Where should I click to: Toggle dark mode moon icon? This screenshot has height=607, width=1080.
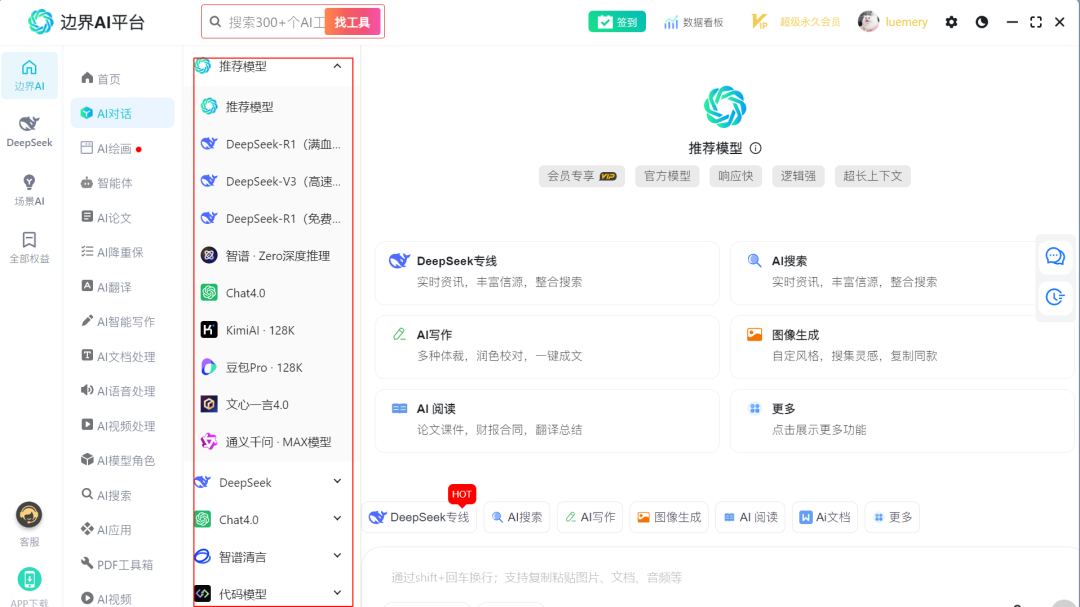(982, 22)
